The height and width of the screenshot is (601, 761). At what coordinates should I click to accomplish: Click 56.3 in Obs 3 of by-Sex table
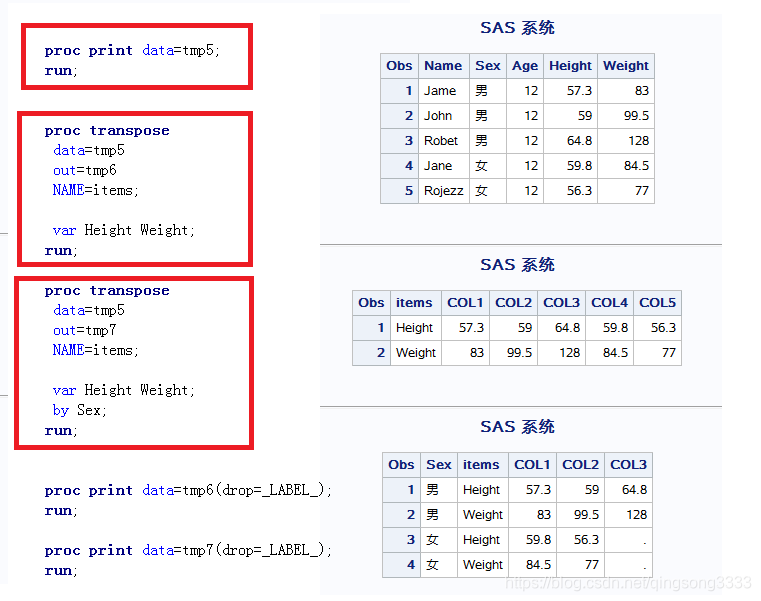click(580, 540)
